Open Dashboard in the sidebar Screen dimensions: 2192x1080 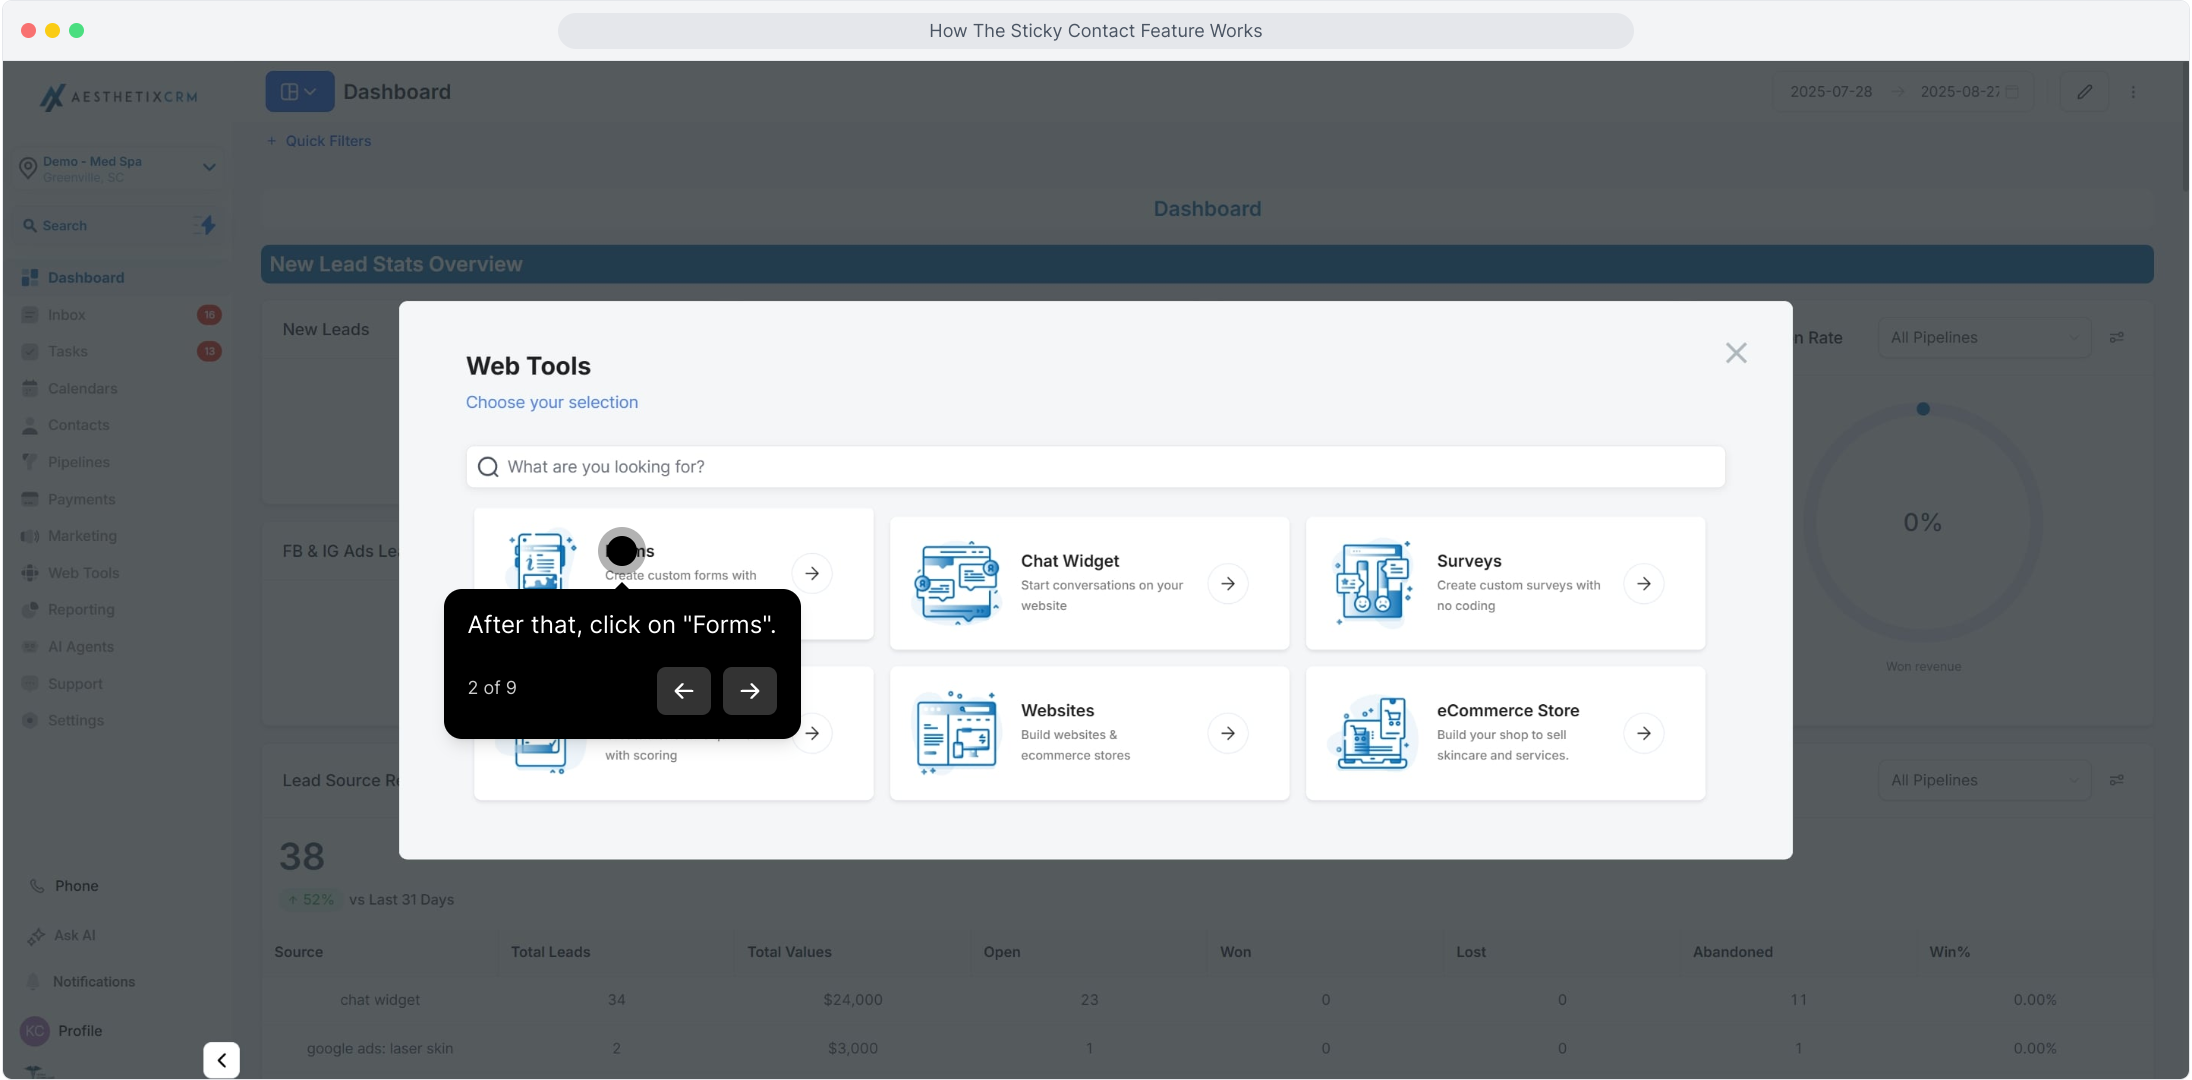[x=120, y=278]
